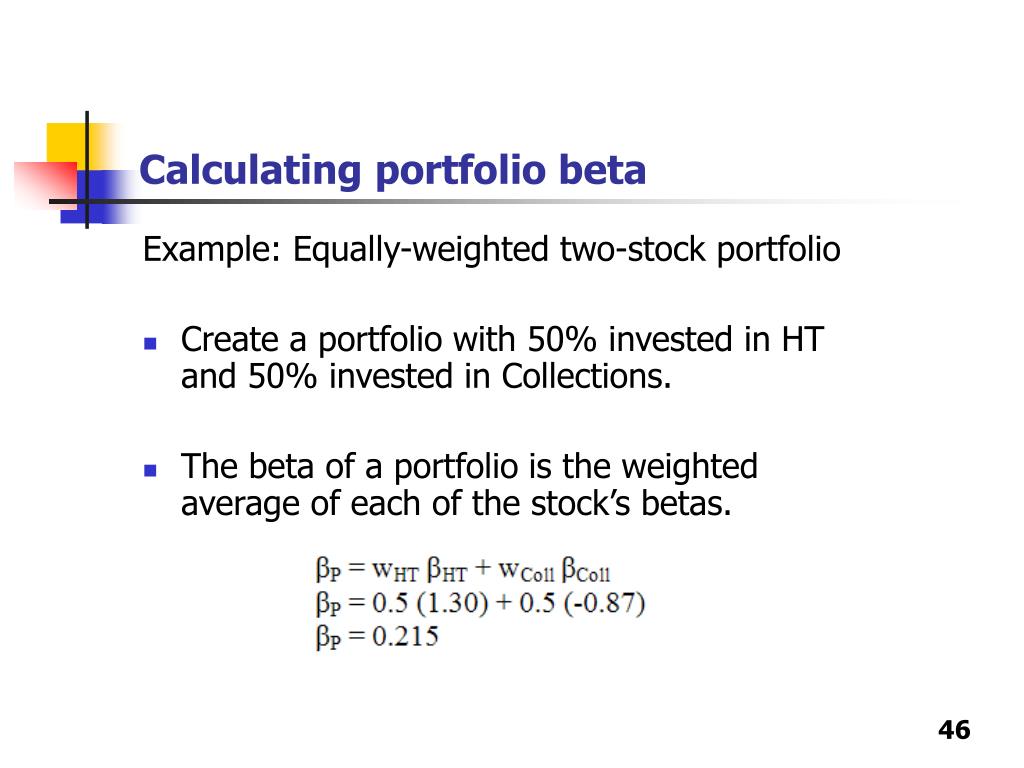Image resolution: width=1024 pixels, height=768 pixels.
Task: Click the second blue bullet marker
Action: pyautogui.click(x=150, y=470)
